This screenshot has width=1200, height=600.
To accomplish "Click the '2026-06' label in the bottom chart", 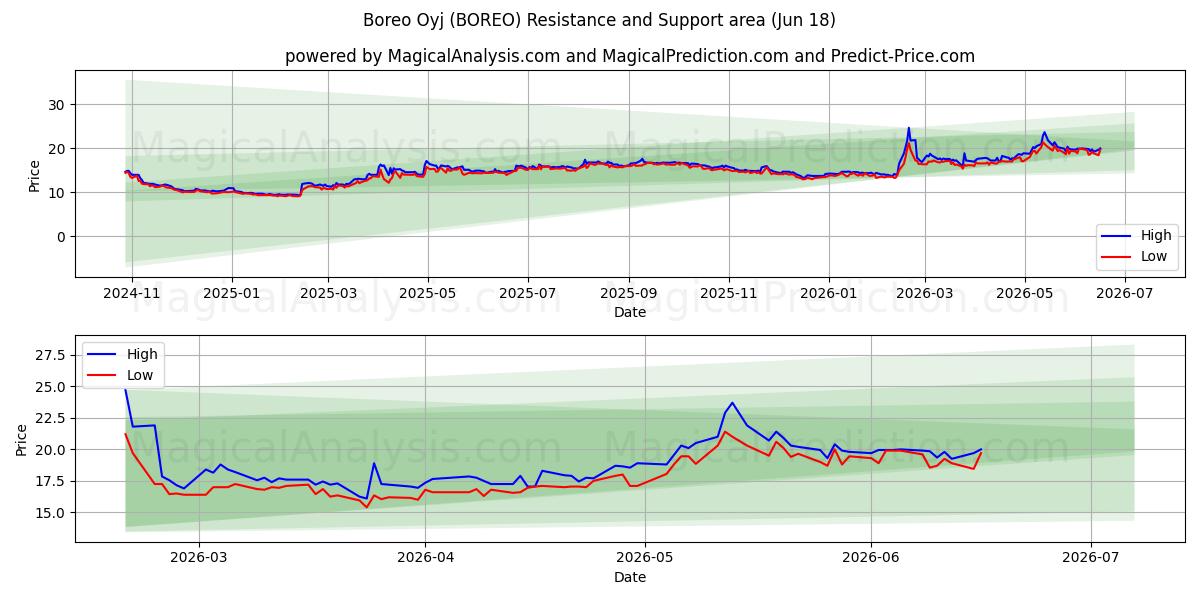I will (871, 558).
